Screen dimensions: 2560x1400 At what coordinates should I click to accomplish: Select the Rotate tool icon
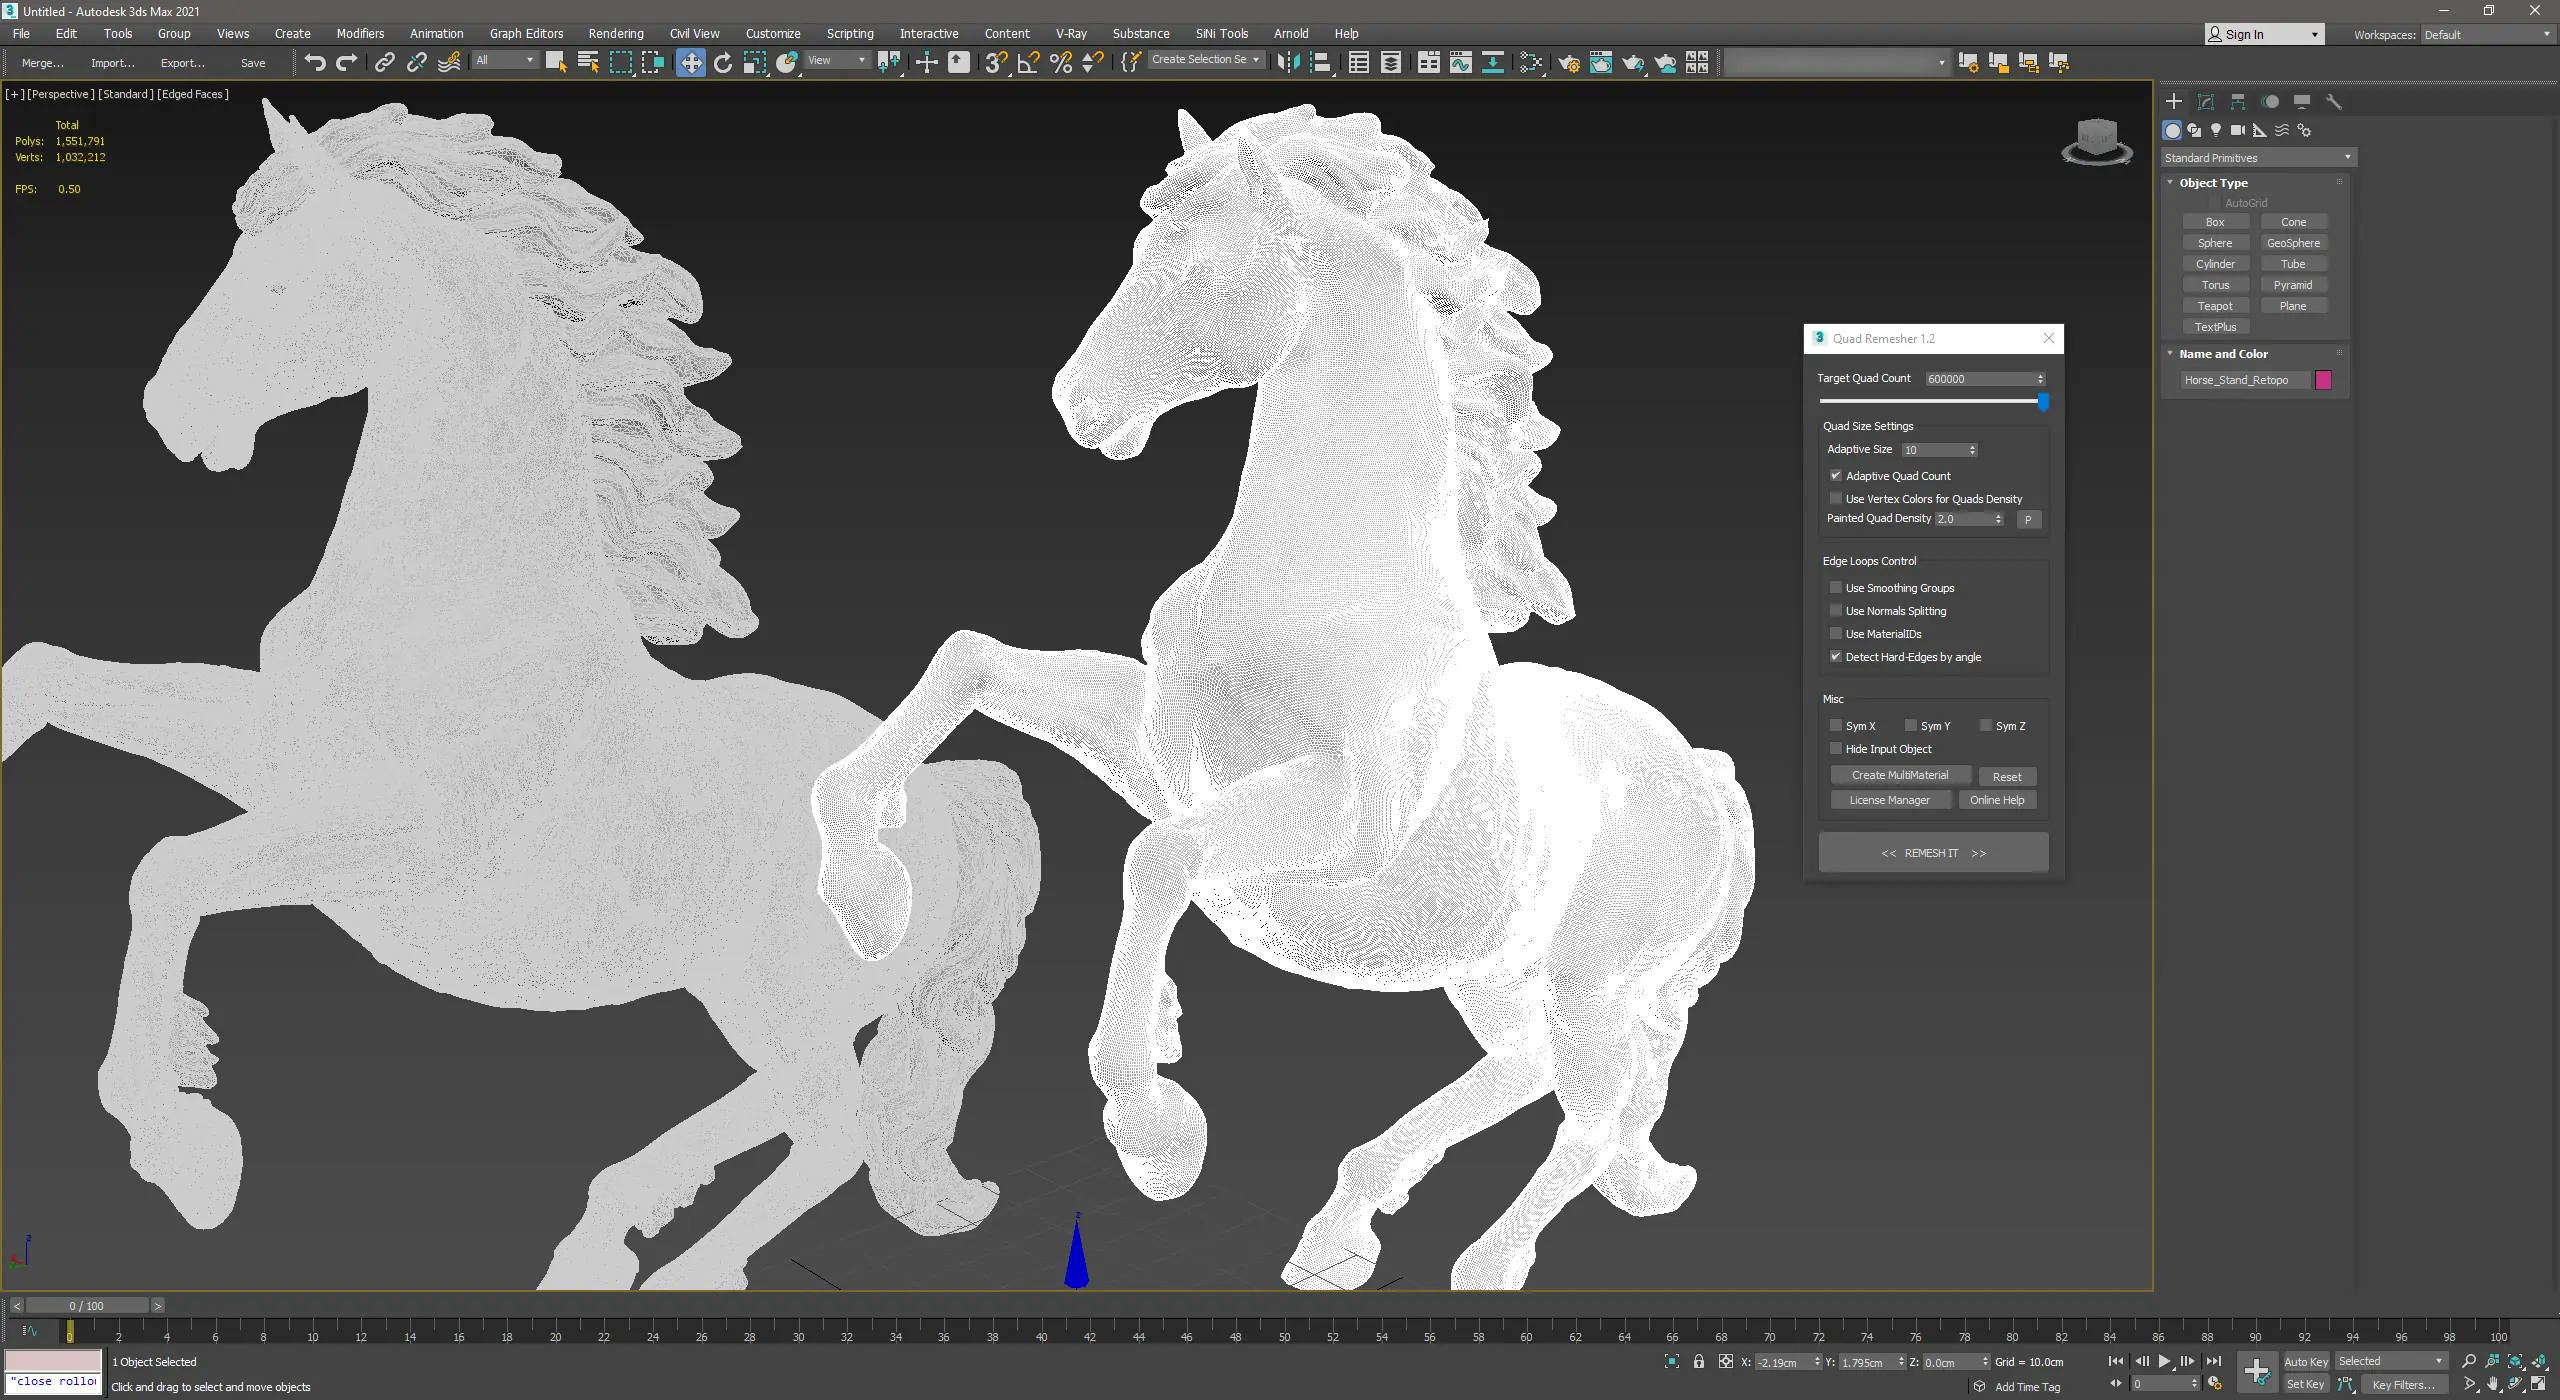click(723, 62)
